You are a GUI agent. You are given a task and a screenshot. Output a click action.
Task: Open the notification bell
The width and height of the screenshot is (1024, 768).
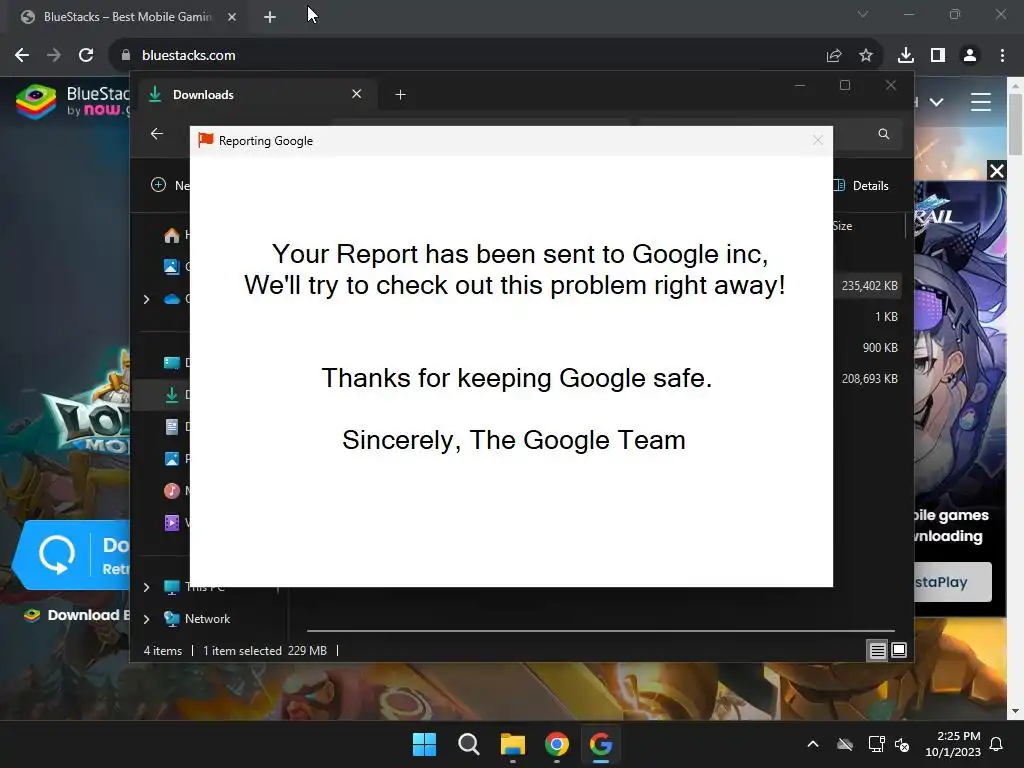[x=997, y=744]
